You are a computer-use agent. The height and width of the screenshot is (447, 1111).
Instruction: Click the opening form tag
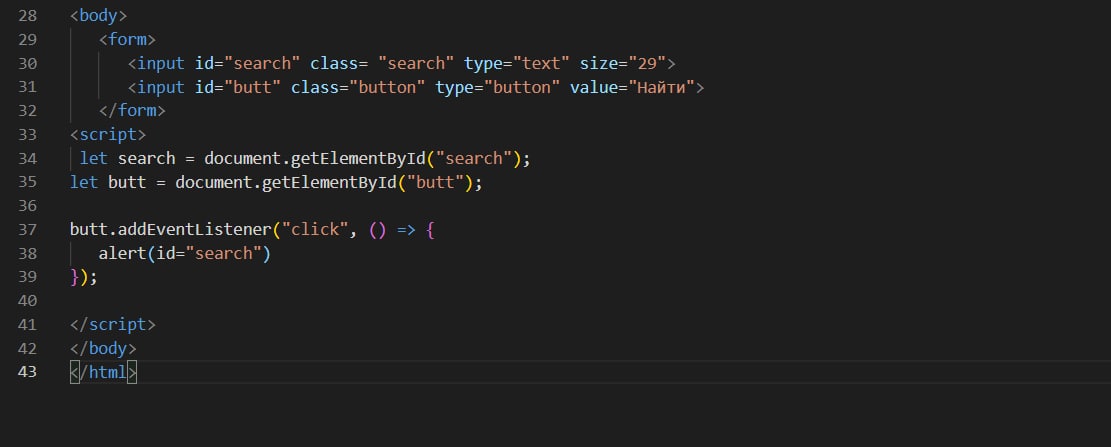128,39
